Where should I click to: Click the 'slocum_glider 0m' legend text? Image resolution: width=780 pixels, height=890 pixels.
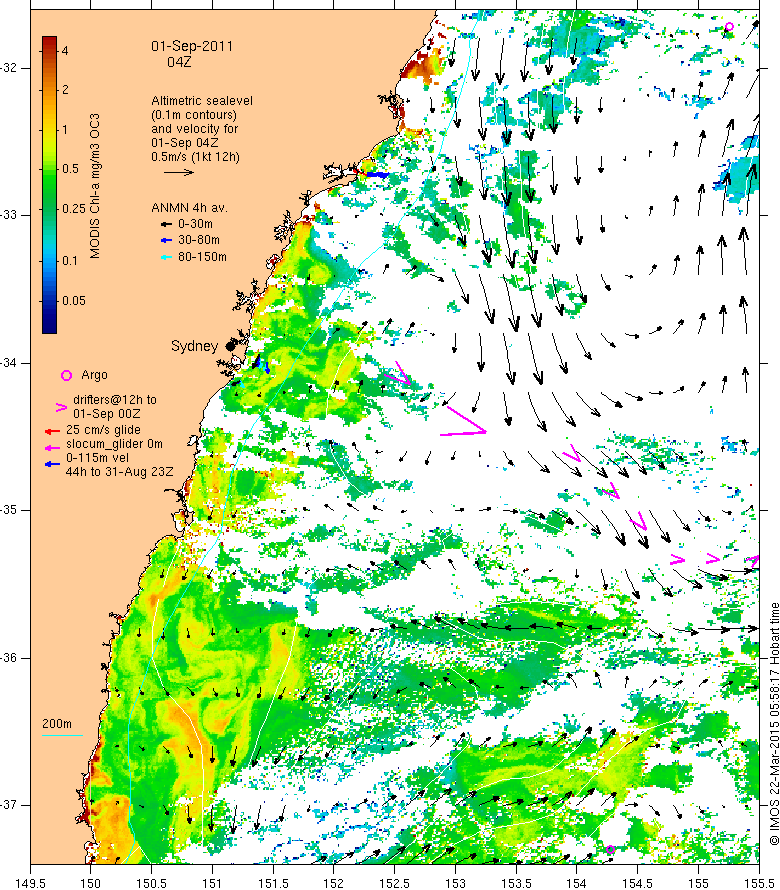[x=114, y=444]
